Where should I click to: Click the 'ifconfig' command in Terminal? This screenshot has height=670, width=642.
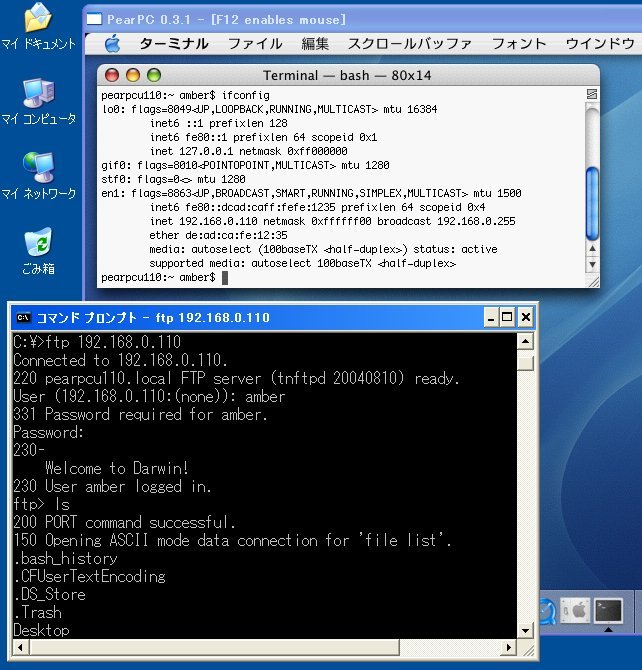point(246,95)
